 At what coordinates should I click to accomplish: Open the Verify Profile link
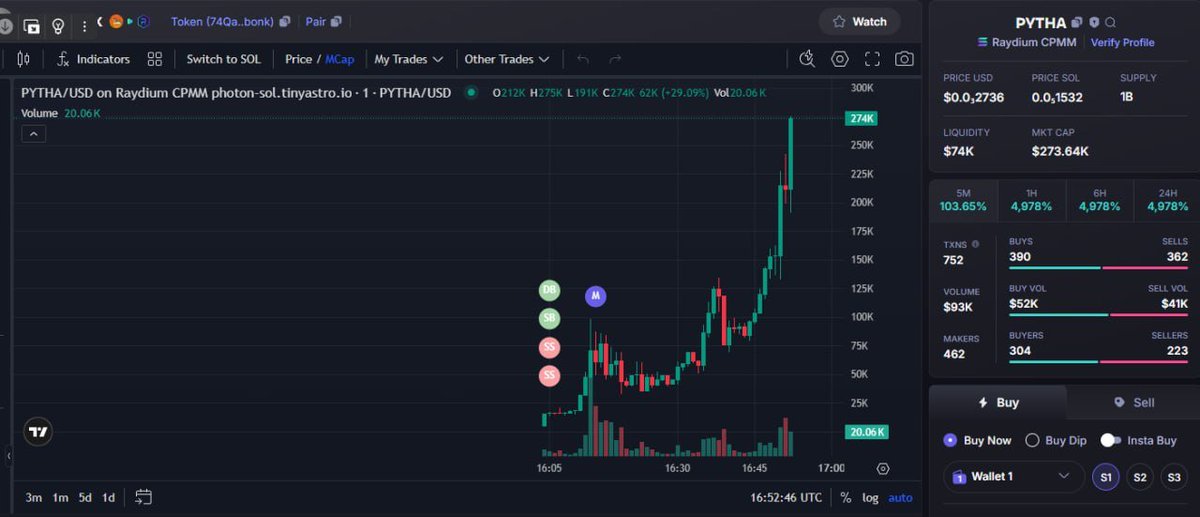coord(1122,42)
